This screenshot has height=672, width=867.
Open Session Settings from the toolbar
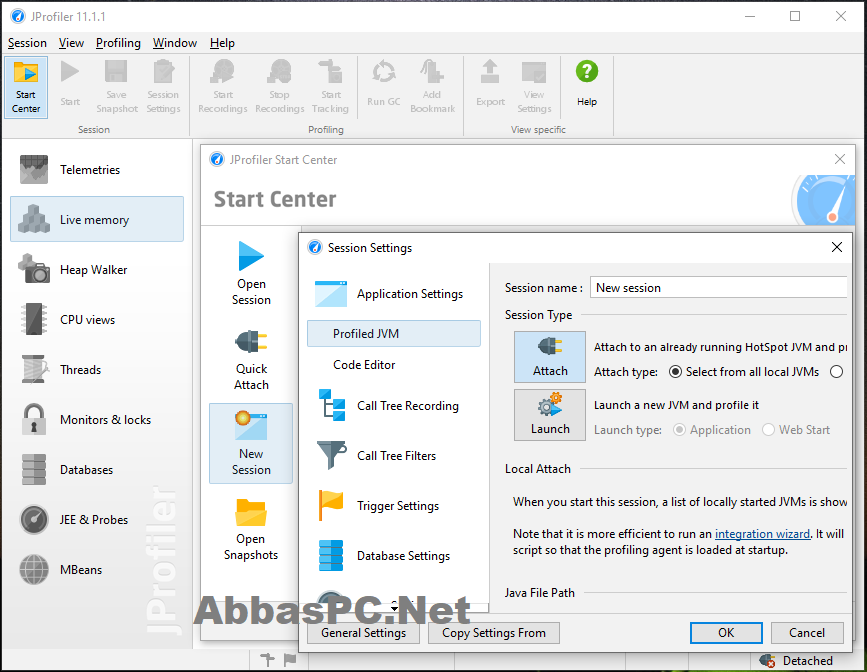tap(163, 87)
